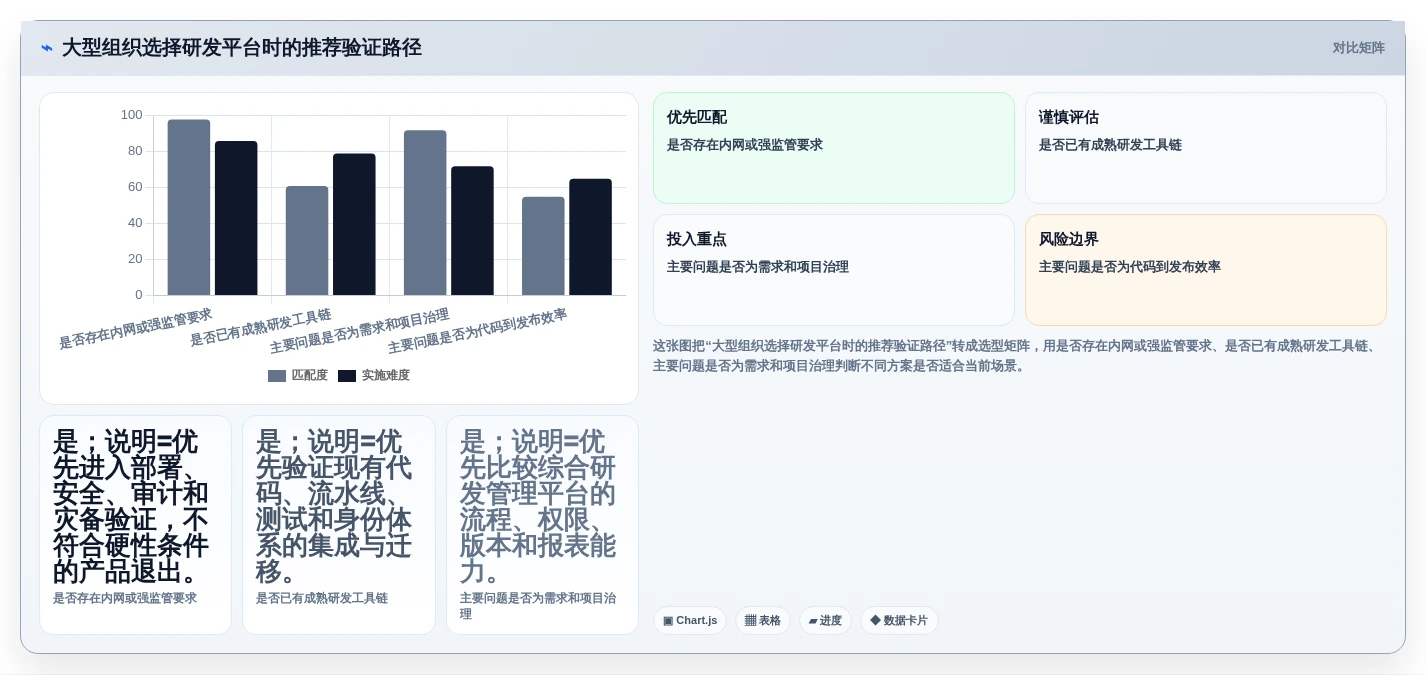Click the card starting 是；说明=优先验证现有代码
1426x675 pixels.
click(x=339, y=525)
